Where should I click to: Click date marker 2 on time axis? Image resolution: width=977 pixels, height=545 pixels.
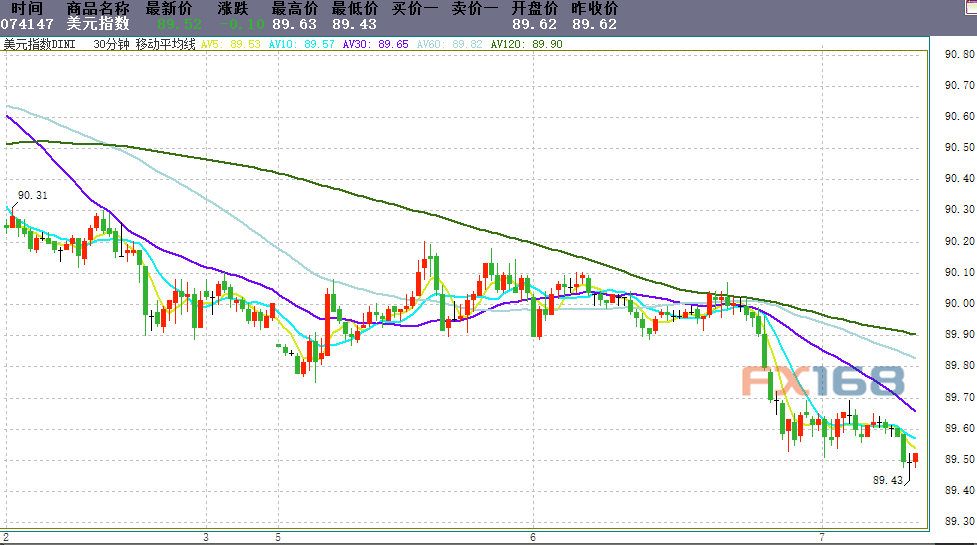pyautogui.click(x=6, y=538)
